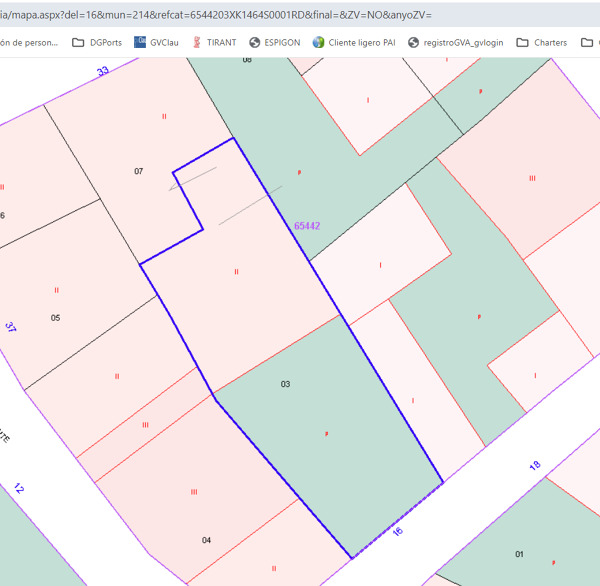Click parcel 05 on the cadastral map
The width and height of the screenshot is (600, 586).
56,318
